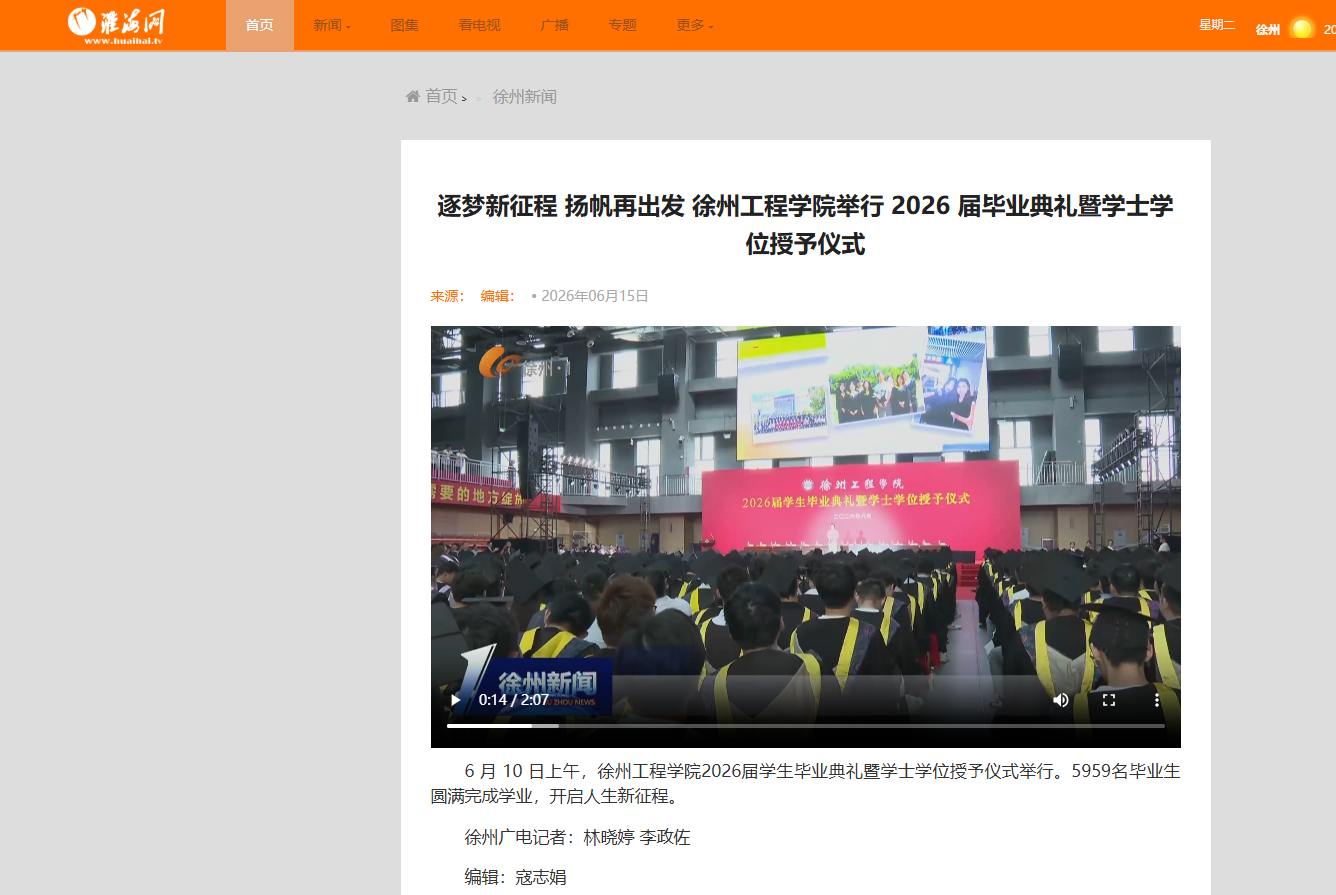Click the 徐州 city label in header

coord(1268,29)
